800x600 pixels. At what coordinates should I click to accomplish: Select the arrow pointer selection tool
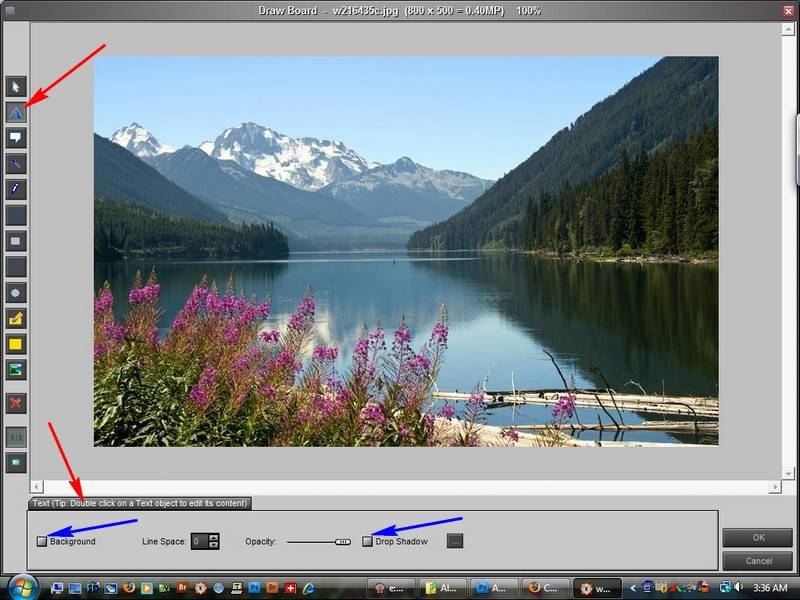click(16, 87)
